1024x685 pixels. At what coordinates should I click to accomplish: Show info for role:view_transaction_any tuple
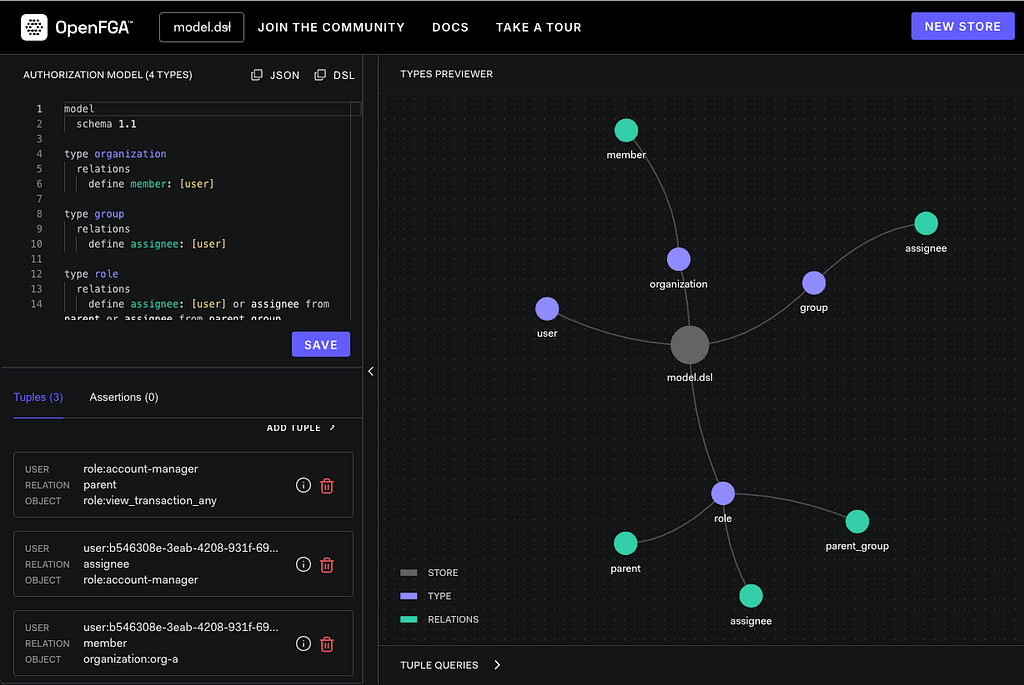(303, 485)
